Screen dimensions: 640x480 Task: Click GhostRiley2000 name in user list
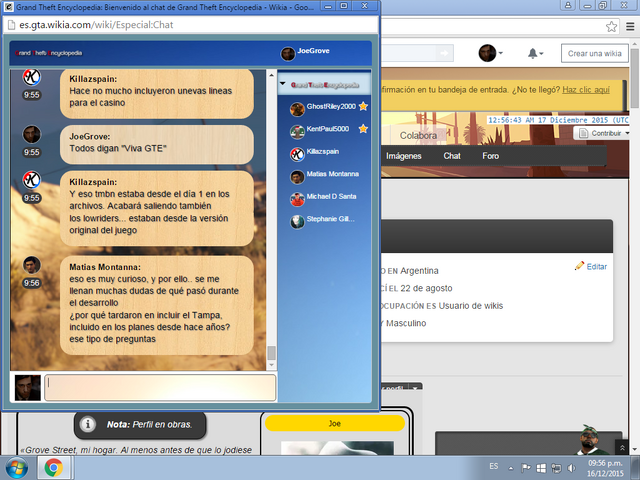331,107
